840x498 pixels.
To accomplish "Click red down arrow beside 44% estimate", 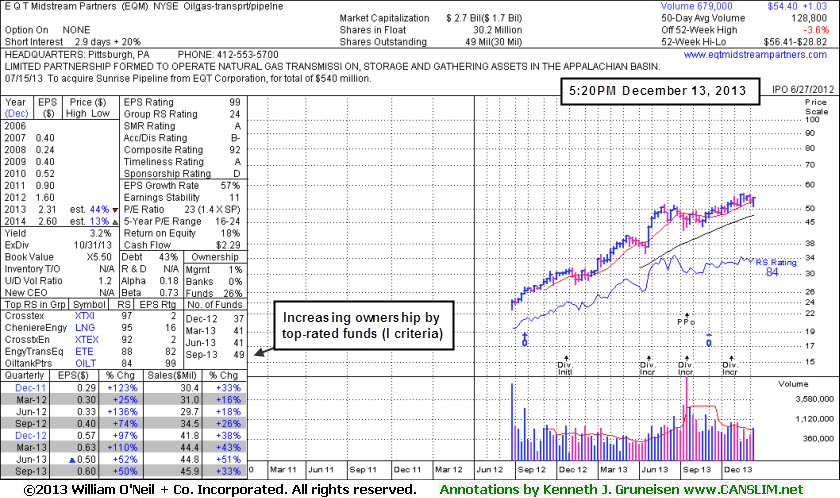I will (x=115, y=210).
